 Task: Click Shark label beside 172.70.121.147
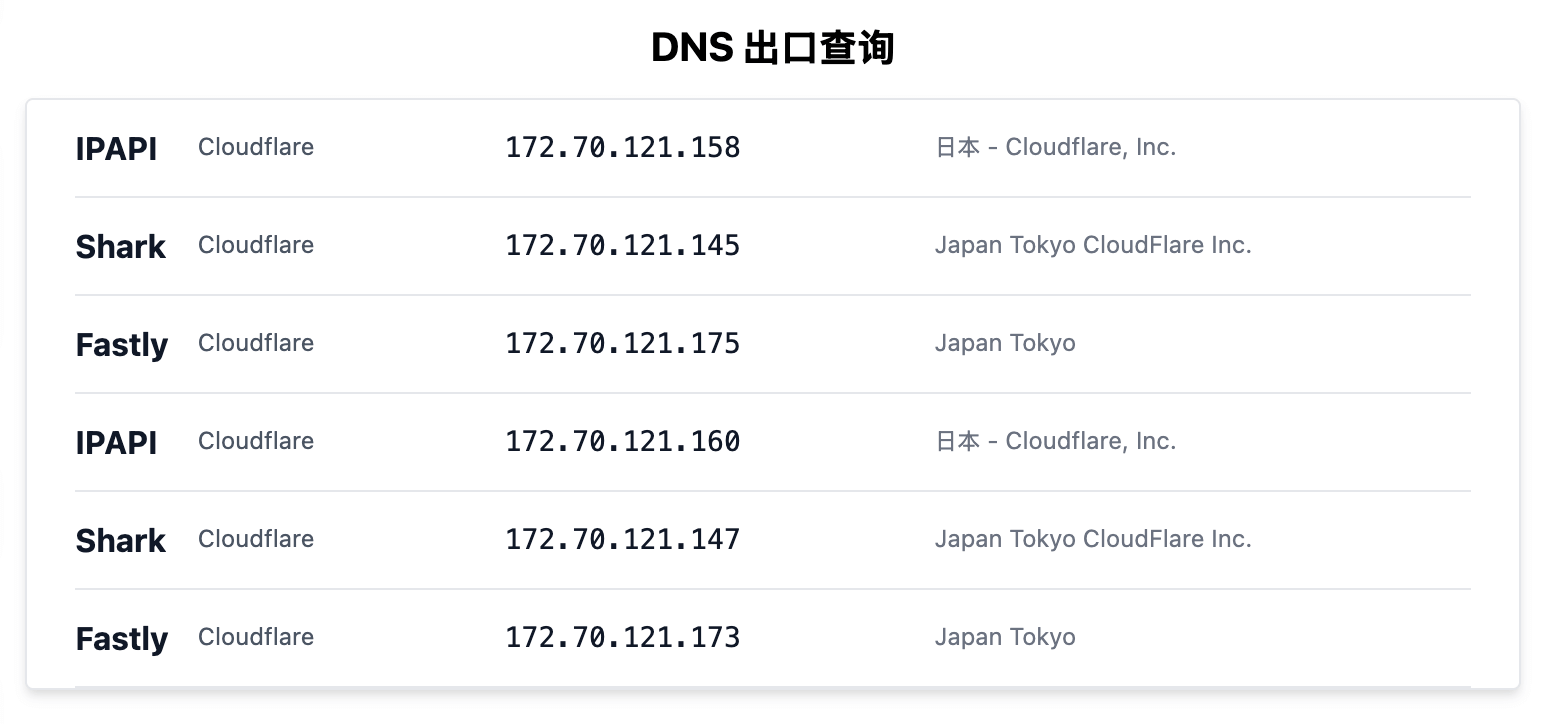coord(120,541)
